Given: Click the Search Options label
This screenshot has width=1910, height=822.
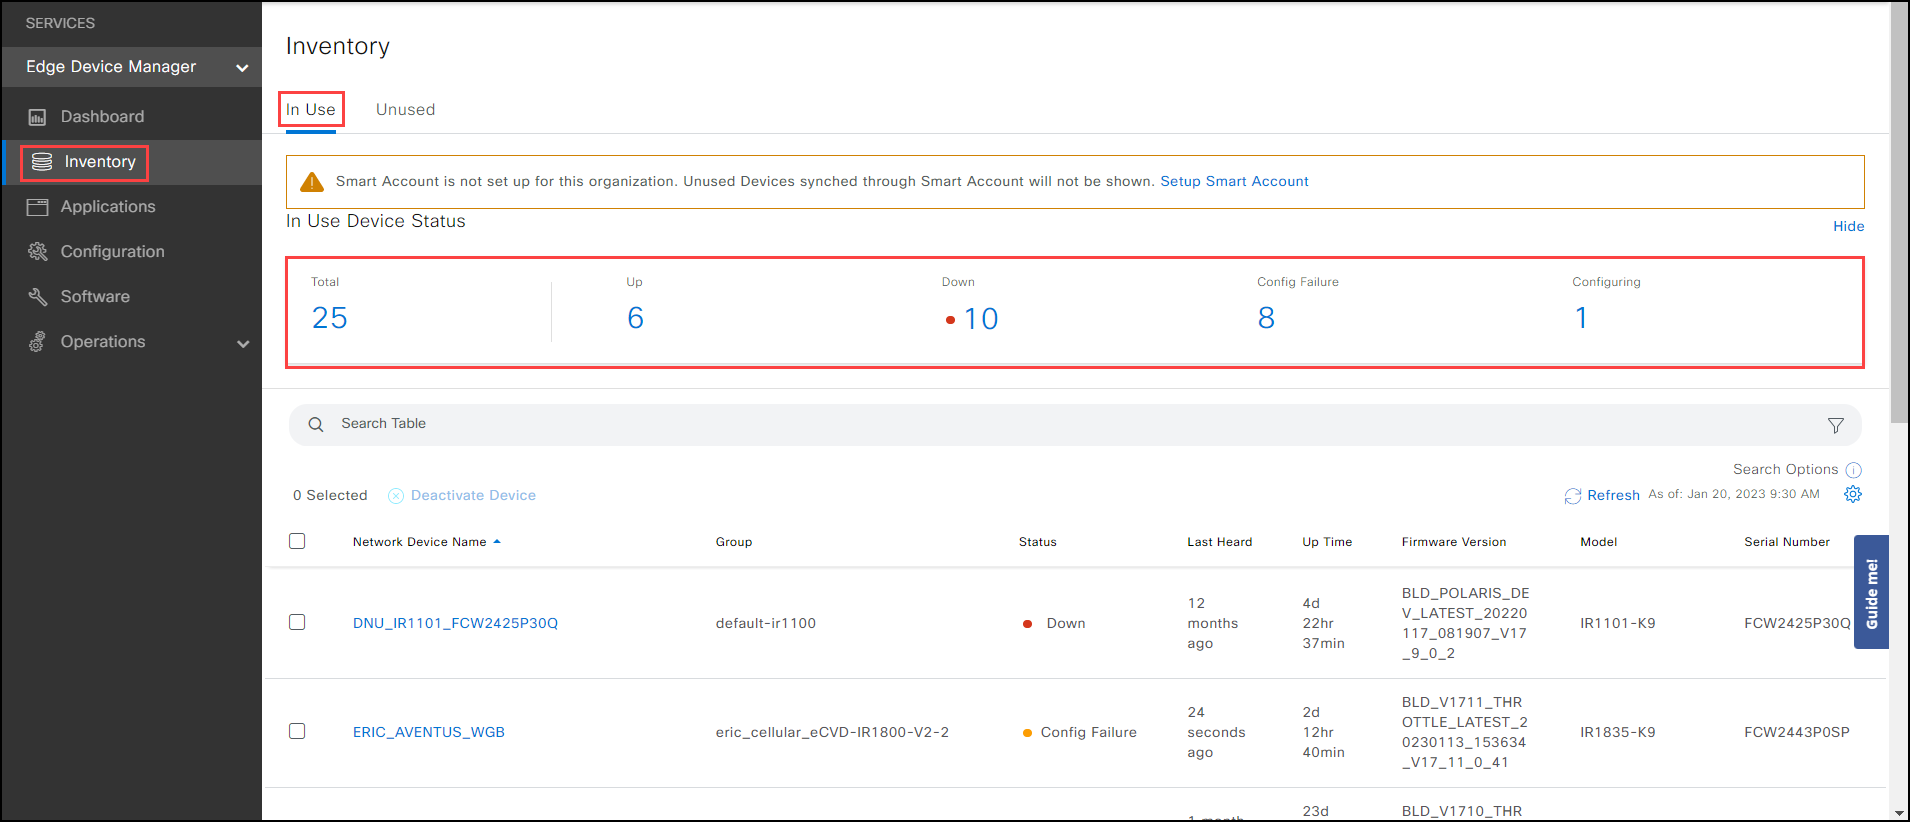Looking at the screenshot, I should (x=1785, y=470).
